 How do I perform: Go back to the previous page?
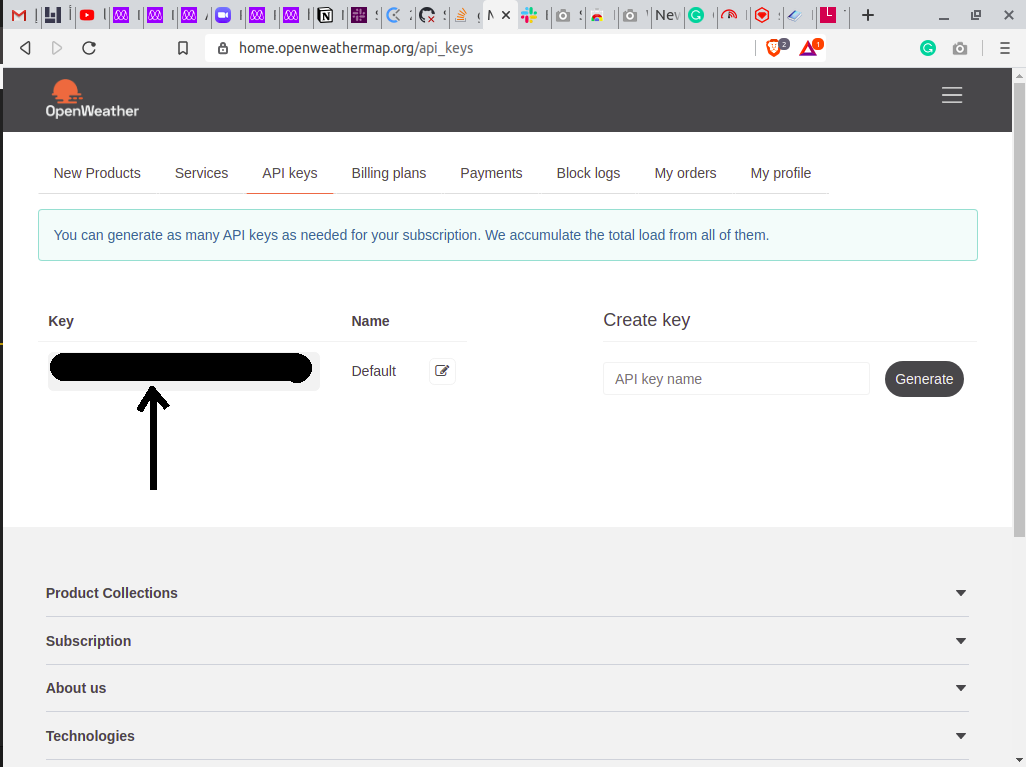pyautogui.click(x=26, y=48)
